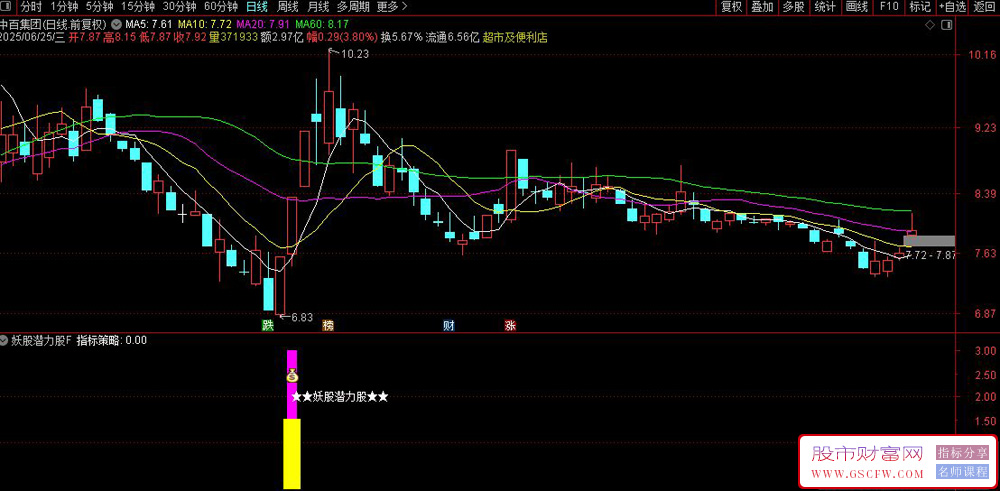This screenshot has height=491, width=1000.
Task: Toggle the left panel icon beside 分时
Action: pos(8,7)
